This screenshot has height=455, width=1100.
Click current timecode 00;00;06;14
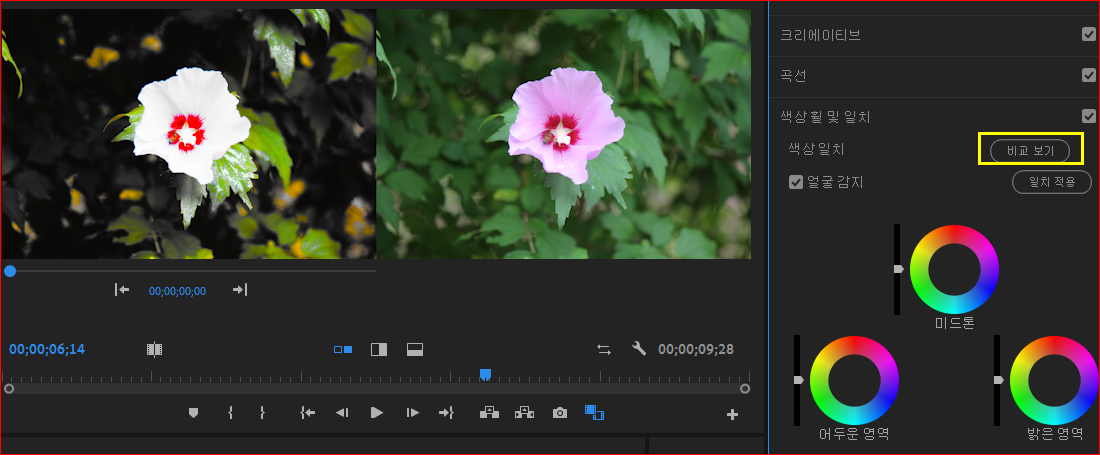click(47, 349)
